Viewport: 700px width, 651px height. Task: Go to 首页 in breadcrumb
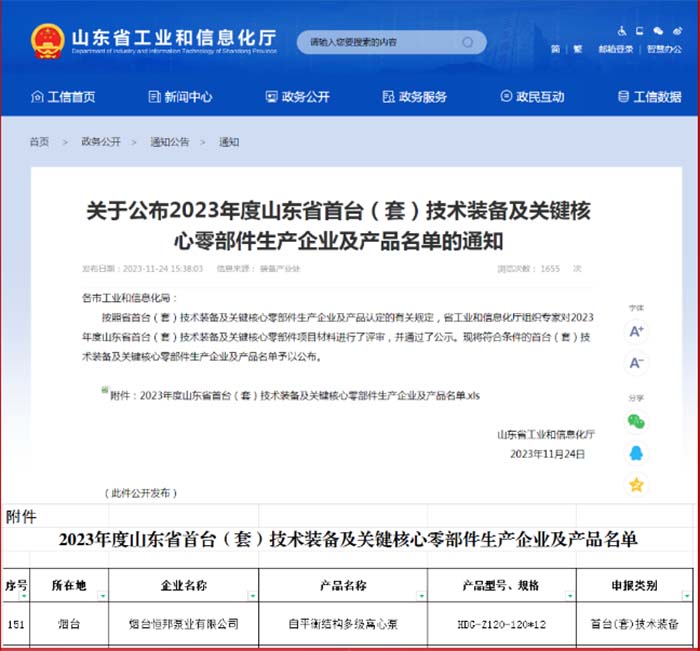[x=39, y=142]
